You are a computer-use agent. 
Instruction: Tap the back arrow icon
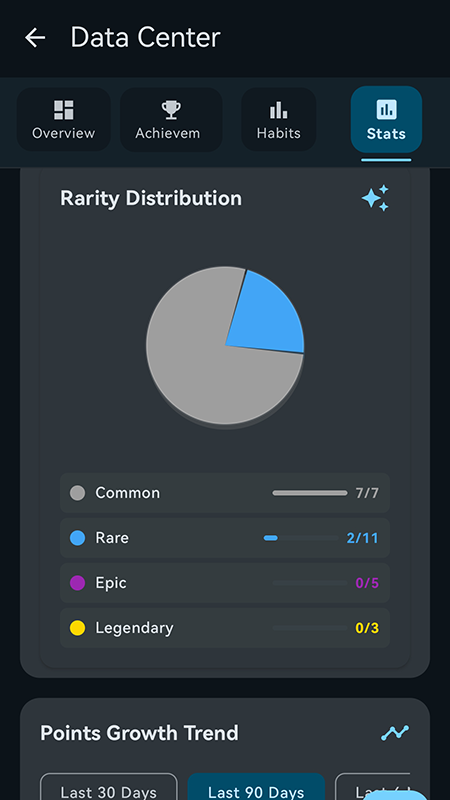click(35, 38)
